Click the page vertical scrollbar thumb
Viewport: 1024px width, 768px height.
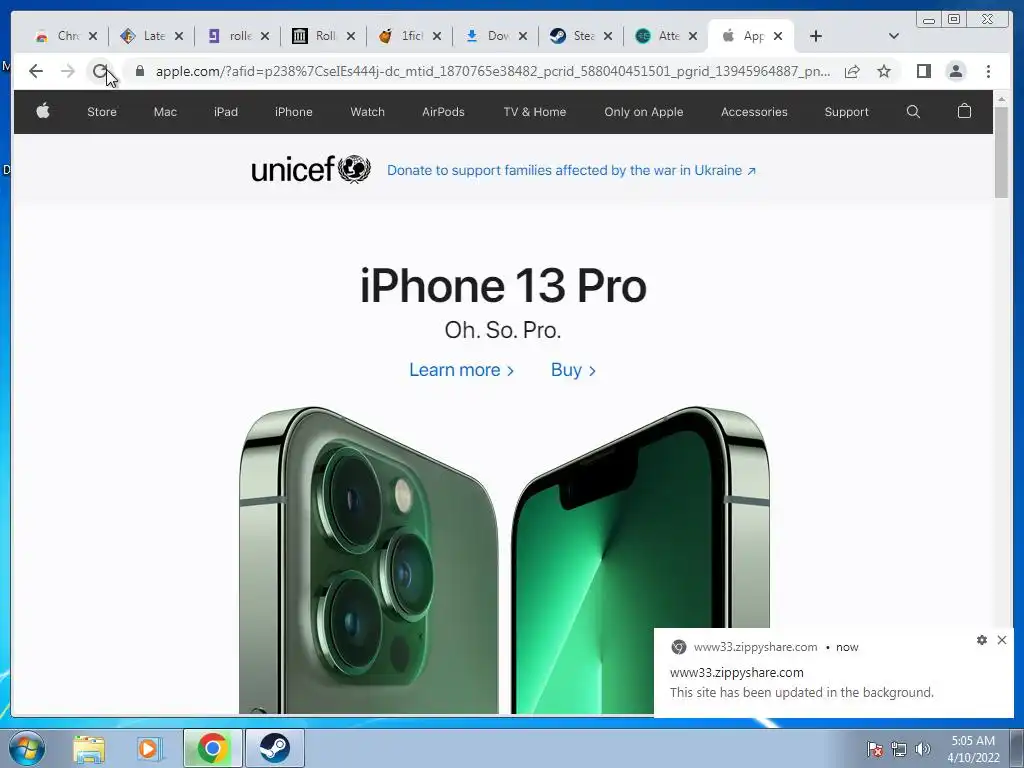[1002, 152]
